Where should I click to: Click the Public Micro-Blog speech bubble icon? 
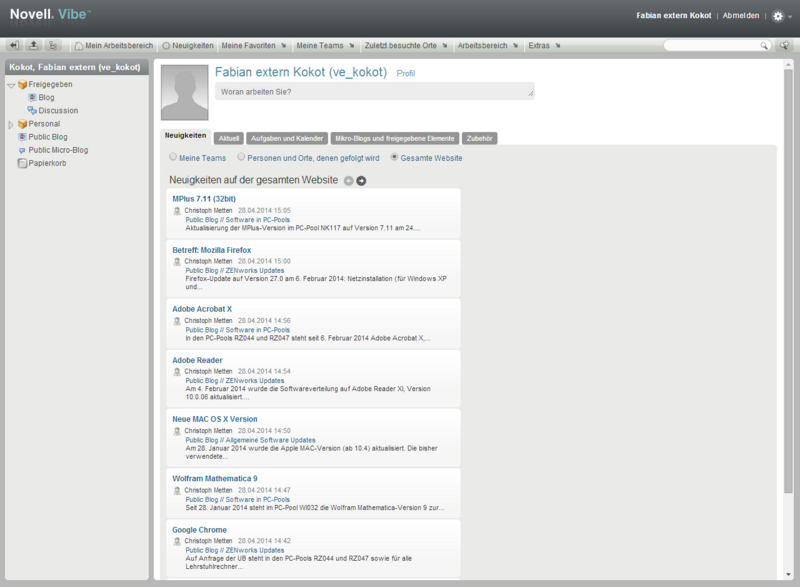22,150
